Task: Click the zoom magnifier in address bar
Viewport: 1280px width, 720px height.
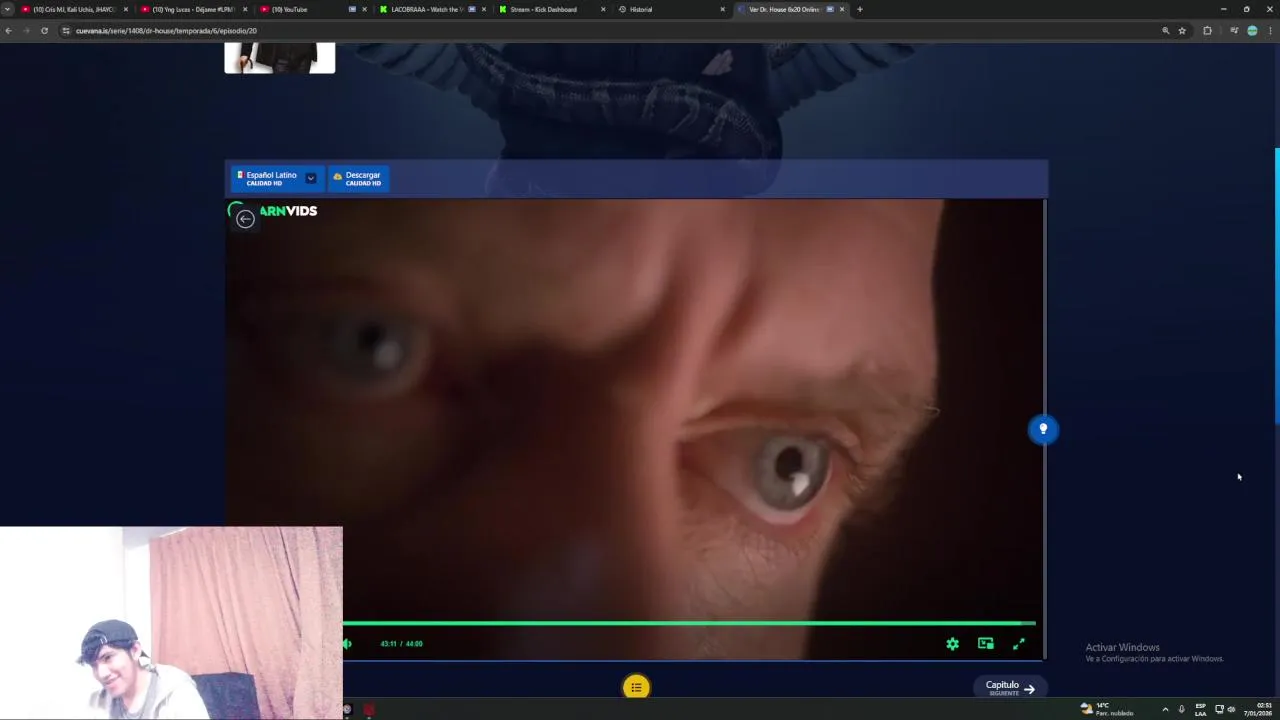Action: click(x=1165, y=31)
